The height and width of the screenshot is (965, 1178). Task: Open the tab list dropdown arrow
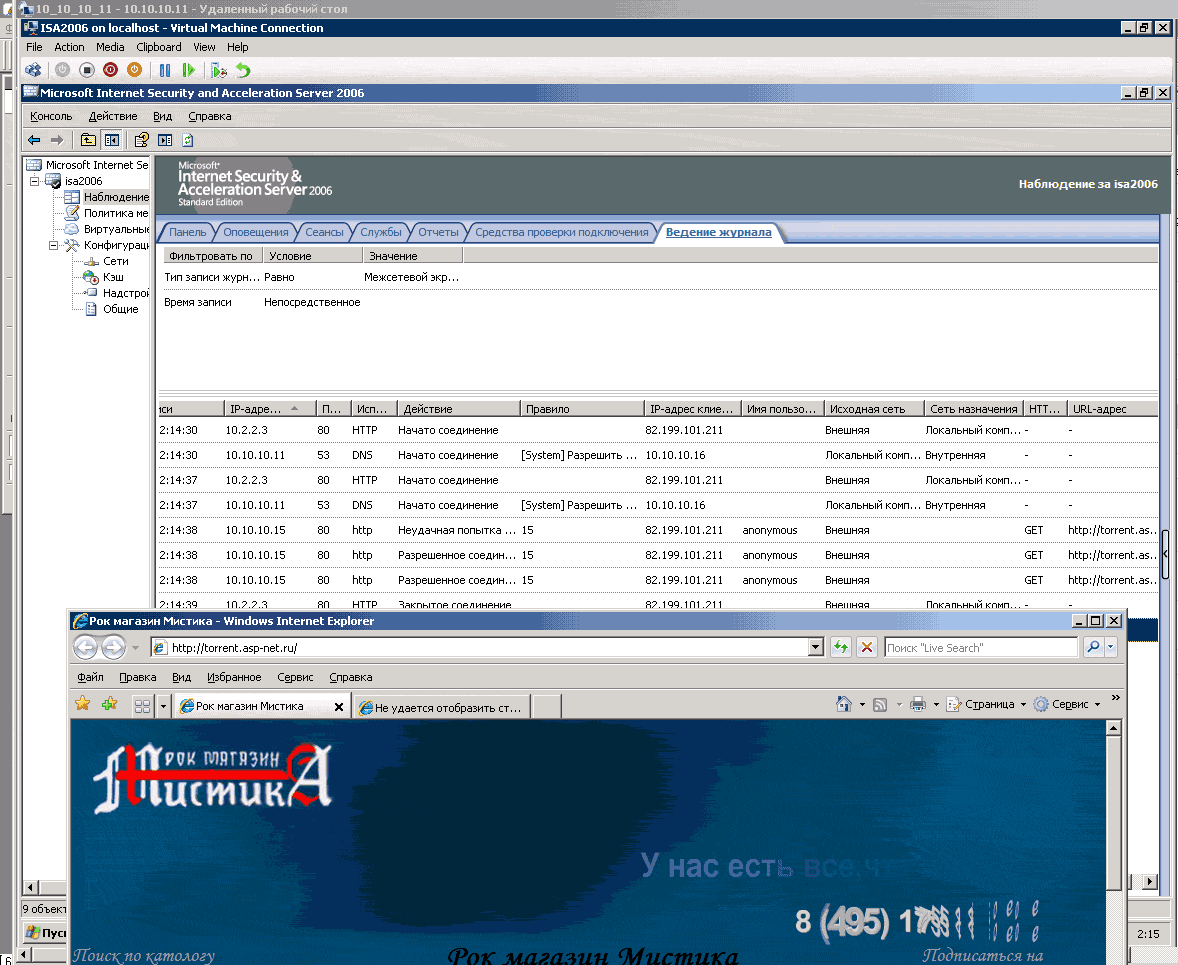click(163, 706)
